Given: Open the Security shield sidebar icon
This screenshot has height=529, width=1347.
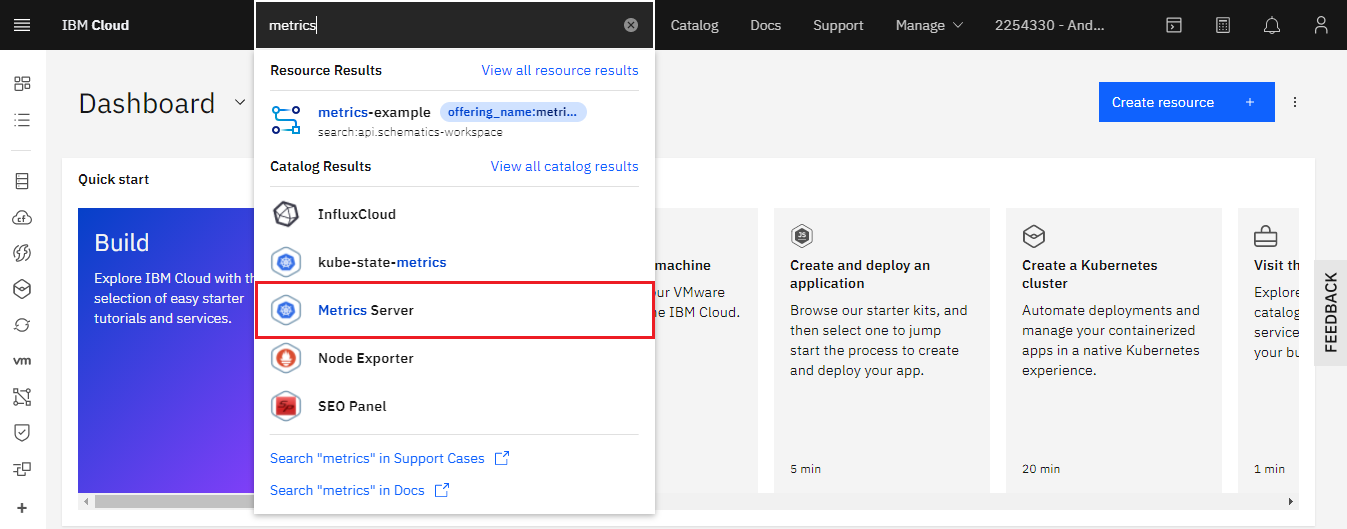Looking at the screenshot, I should 22,433.
